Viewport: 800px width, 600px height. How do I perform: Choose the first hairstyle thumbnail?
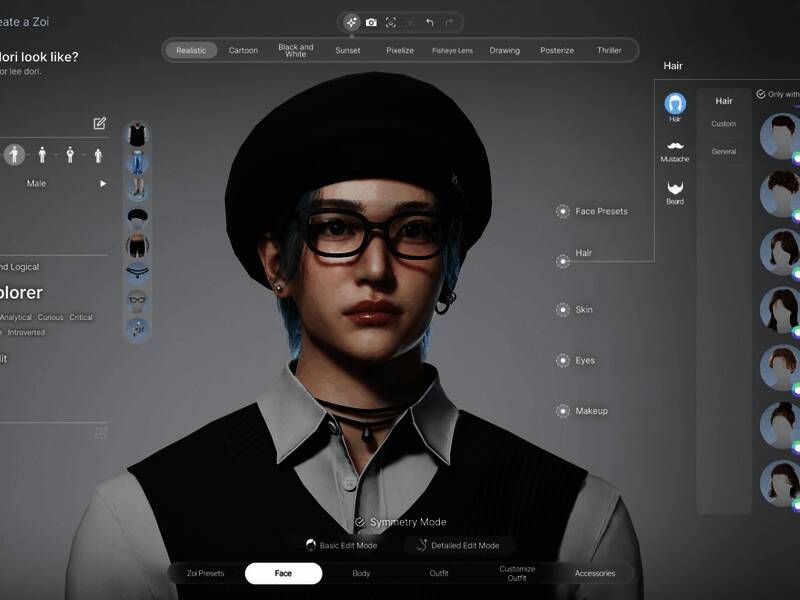pyautogui.click(x=779, y=137)
